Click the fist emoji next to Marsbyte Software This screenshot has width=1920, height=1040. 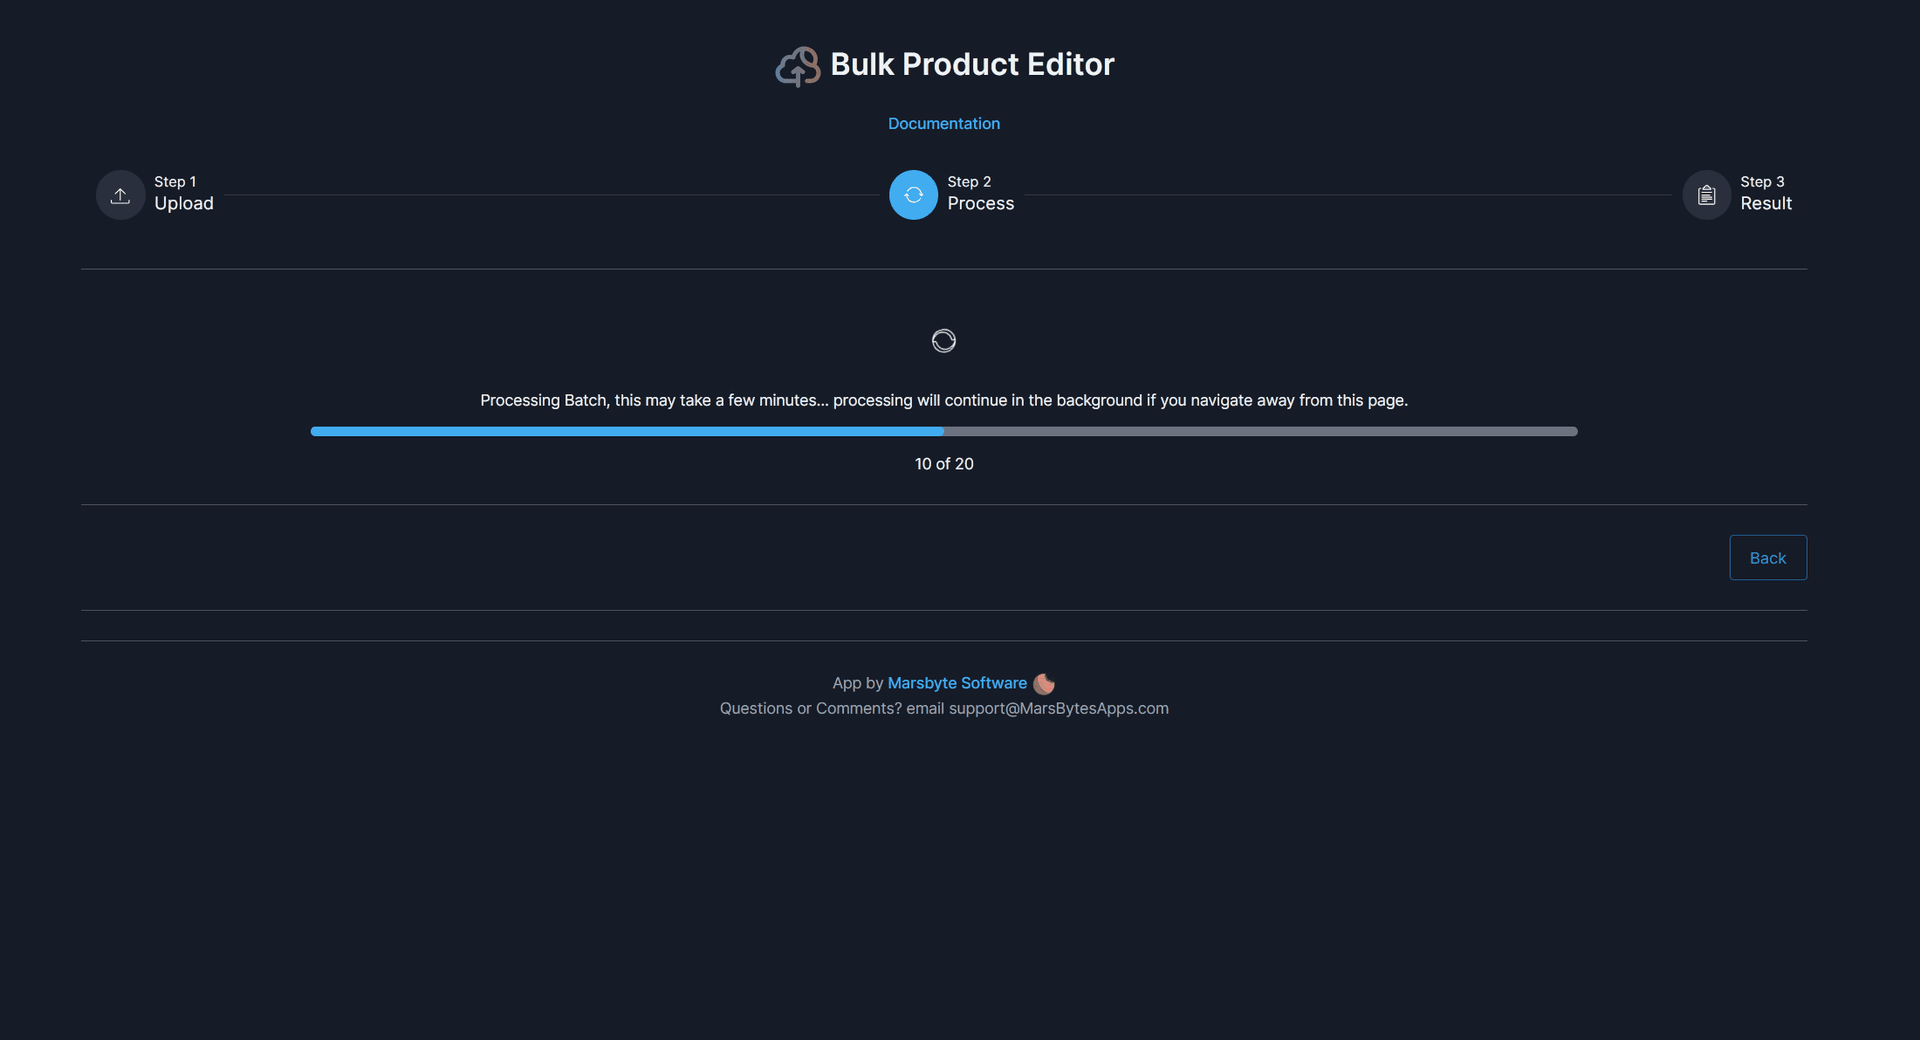(x=1043, y=683)
